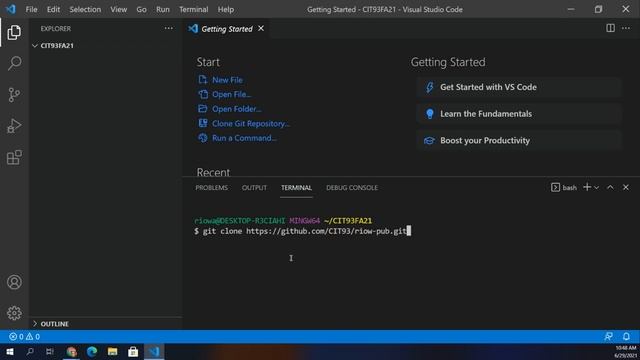Screen dimensions: 640x360
Task: Split the editor to the right
Action: pos(610,28)
